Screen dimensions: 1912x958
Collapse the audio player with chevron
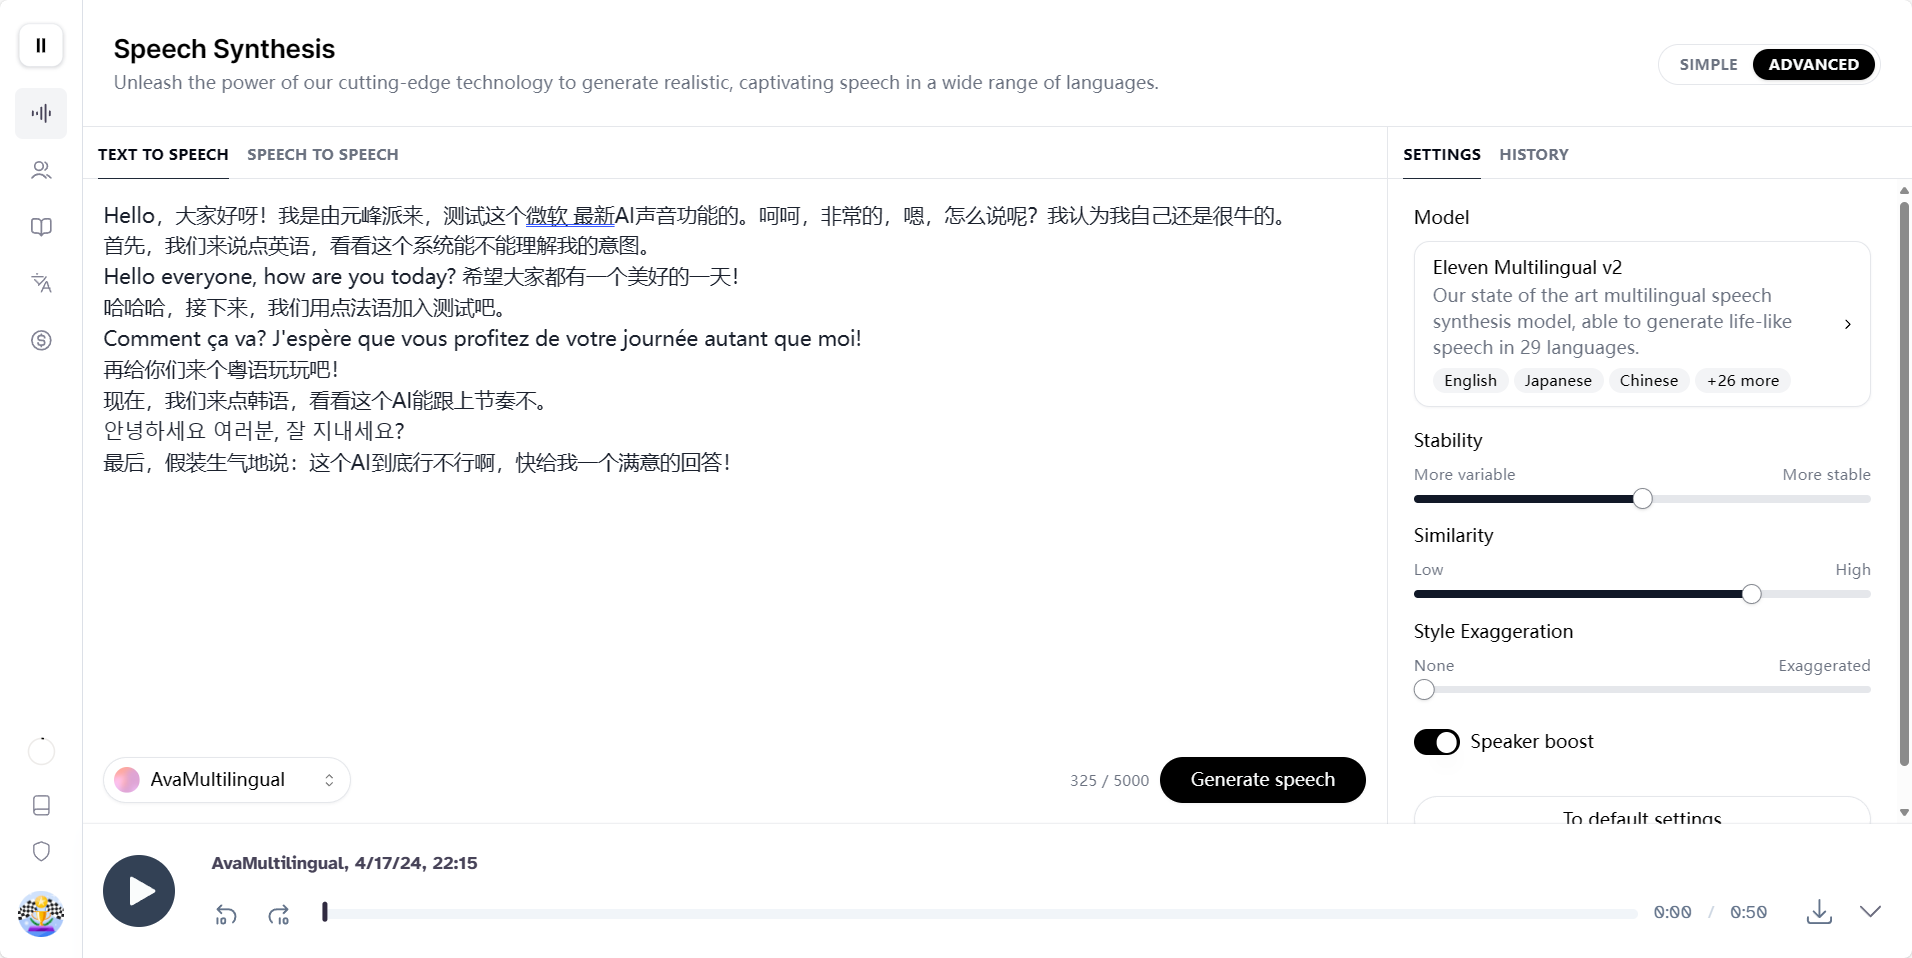coord(1870,912)
